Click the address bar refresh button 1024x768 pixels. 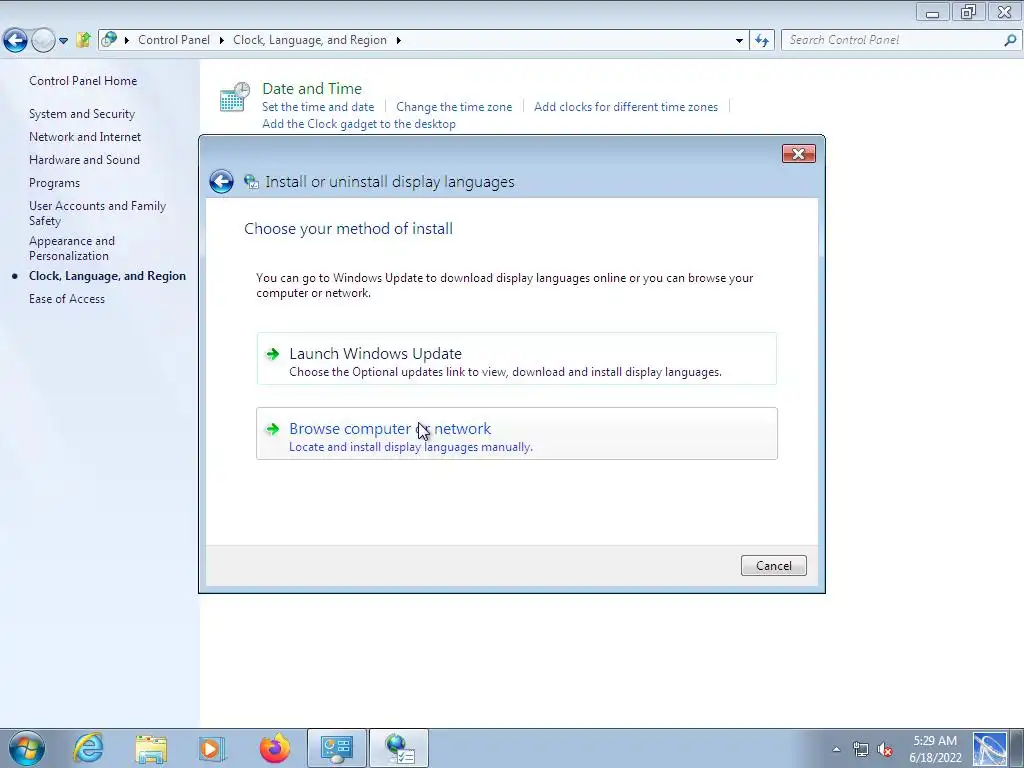click(x=761, y=40)
